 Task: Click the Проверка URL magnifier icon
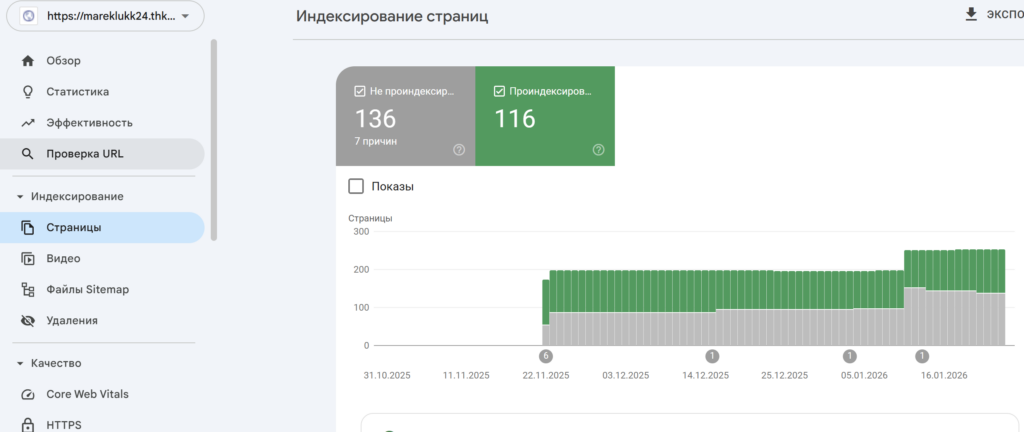click(x=28, y=154)
